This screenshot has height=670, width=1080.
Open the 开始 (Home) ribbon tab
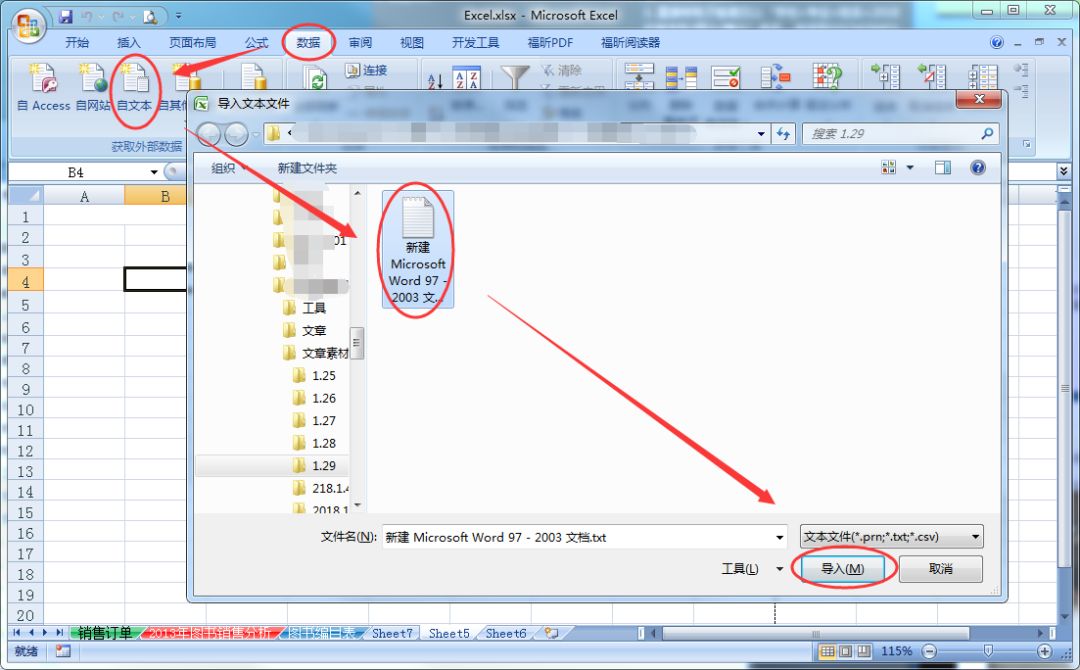[77, 43]
